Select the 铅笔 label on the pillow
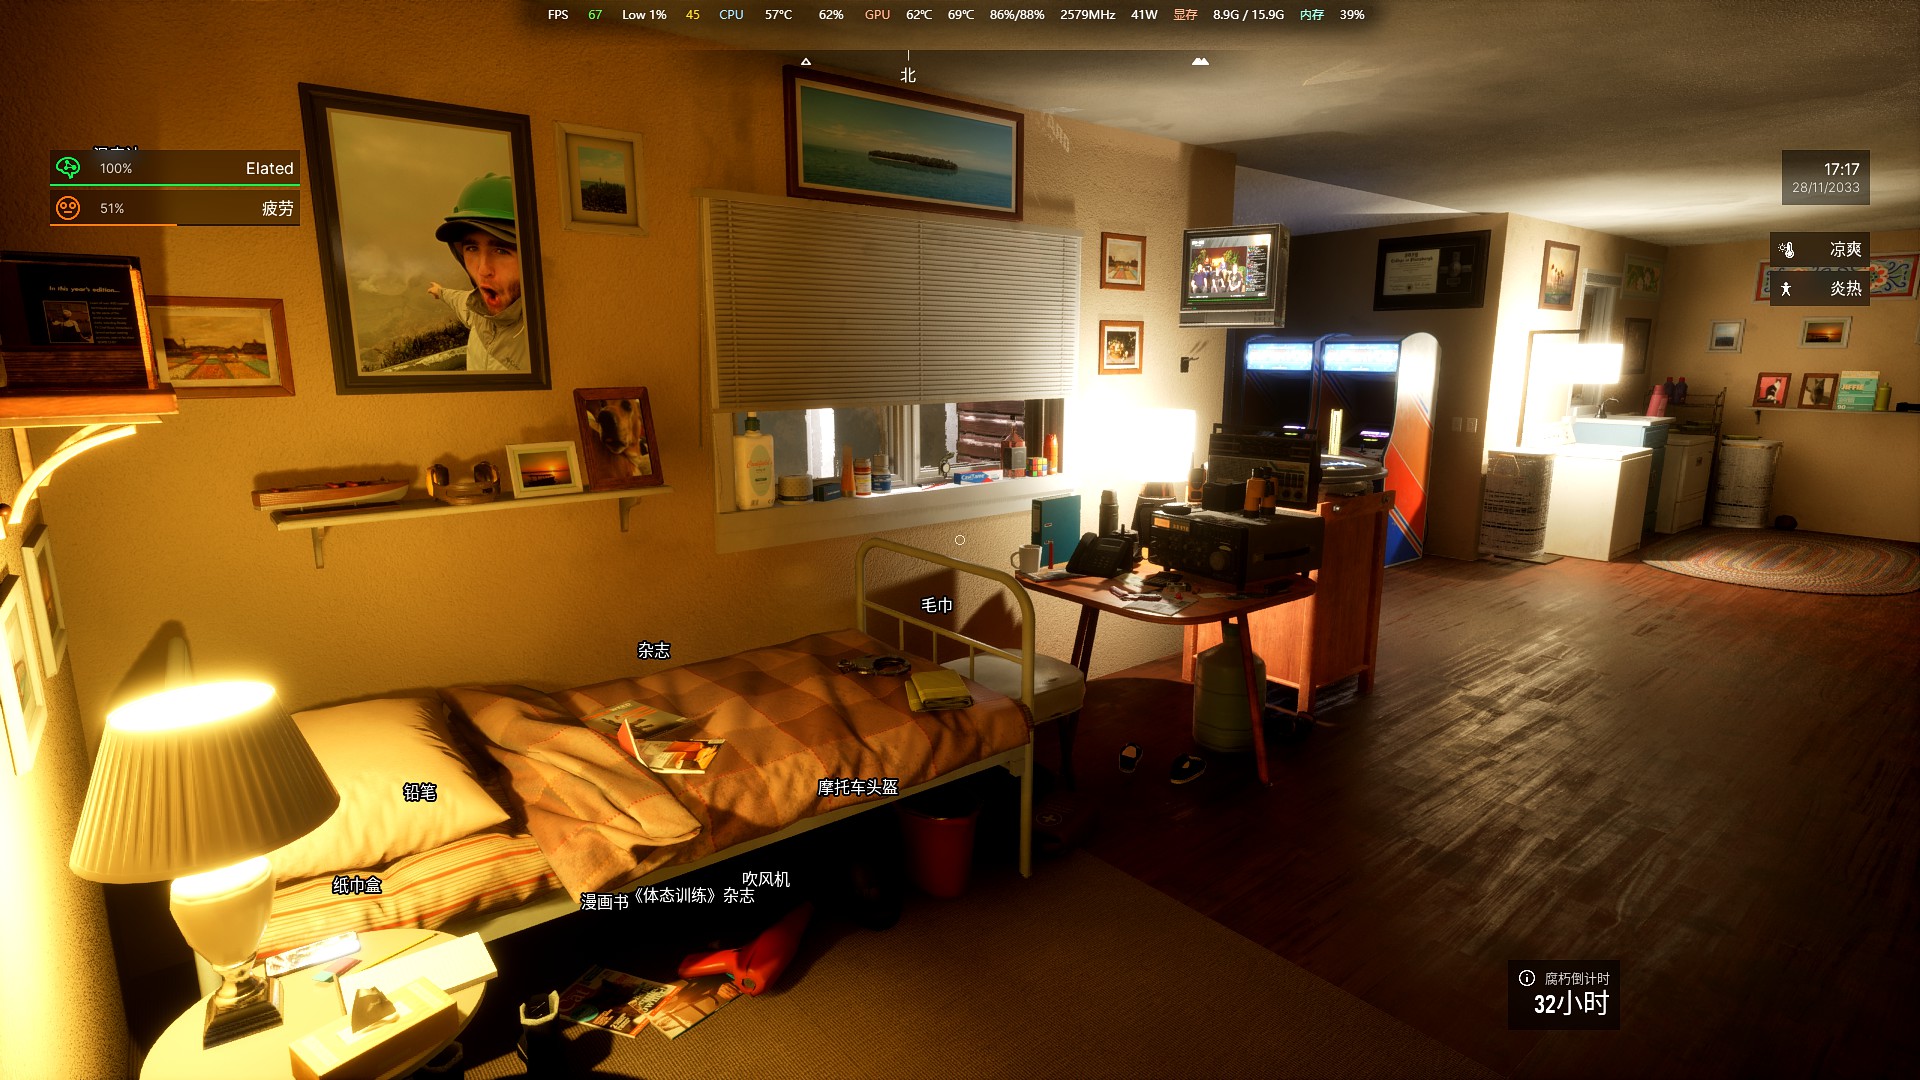This screenshot has height=1080, width=1920. [420, 792]
